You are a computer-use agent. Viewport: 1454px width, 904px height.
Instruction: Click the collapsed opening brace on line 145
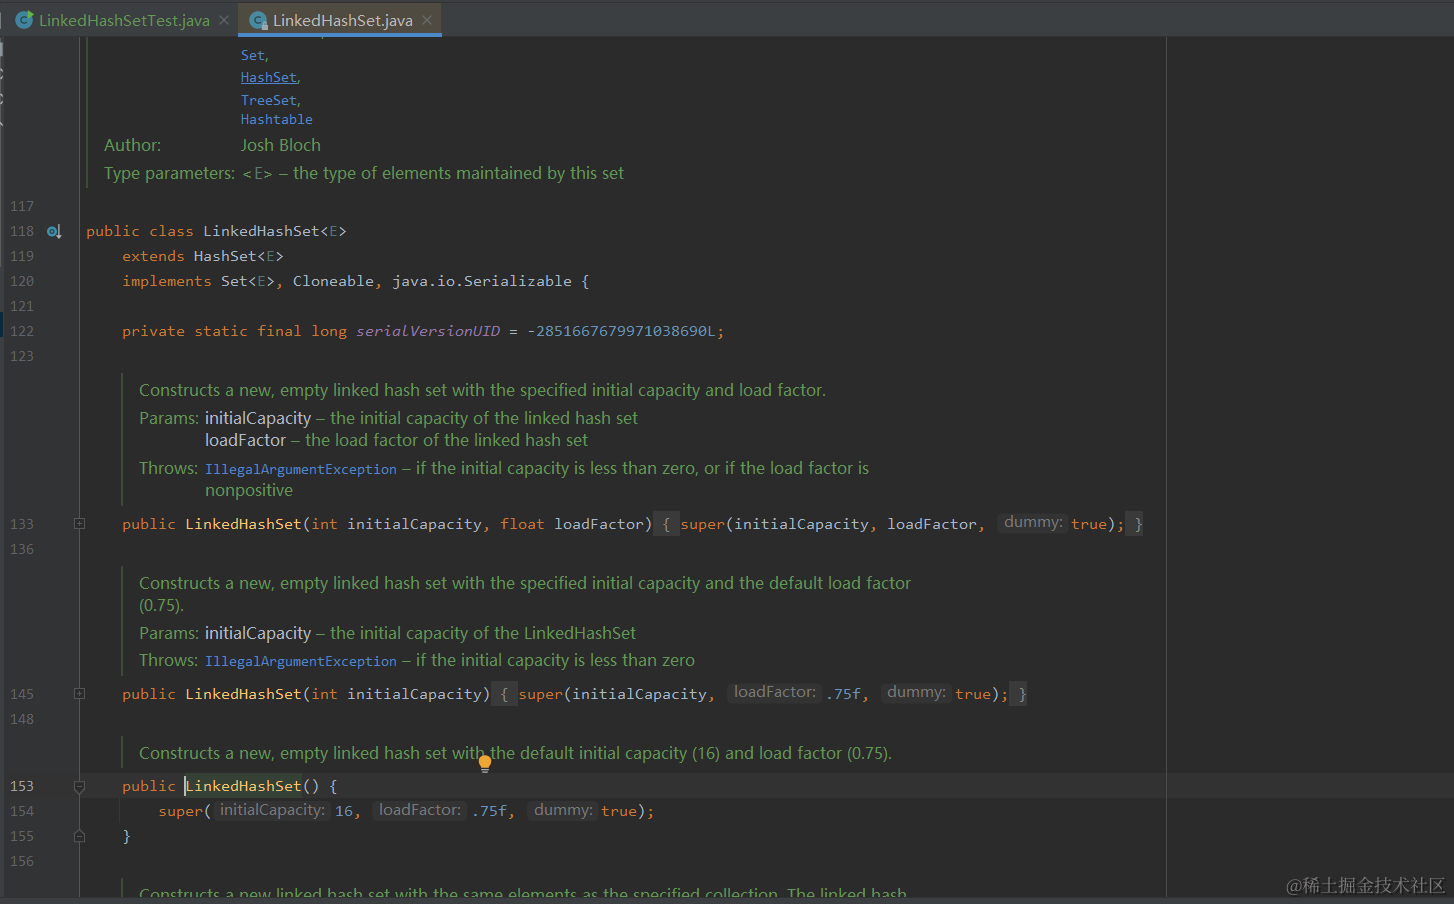click(504, 694)
